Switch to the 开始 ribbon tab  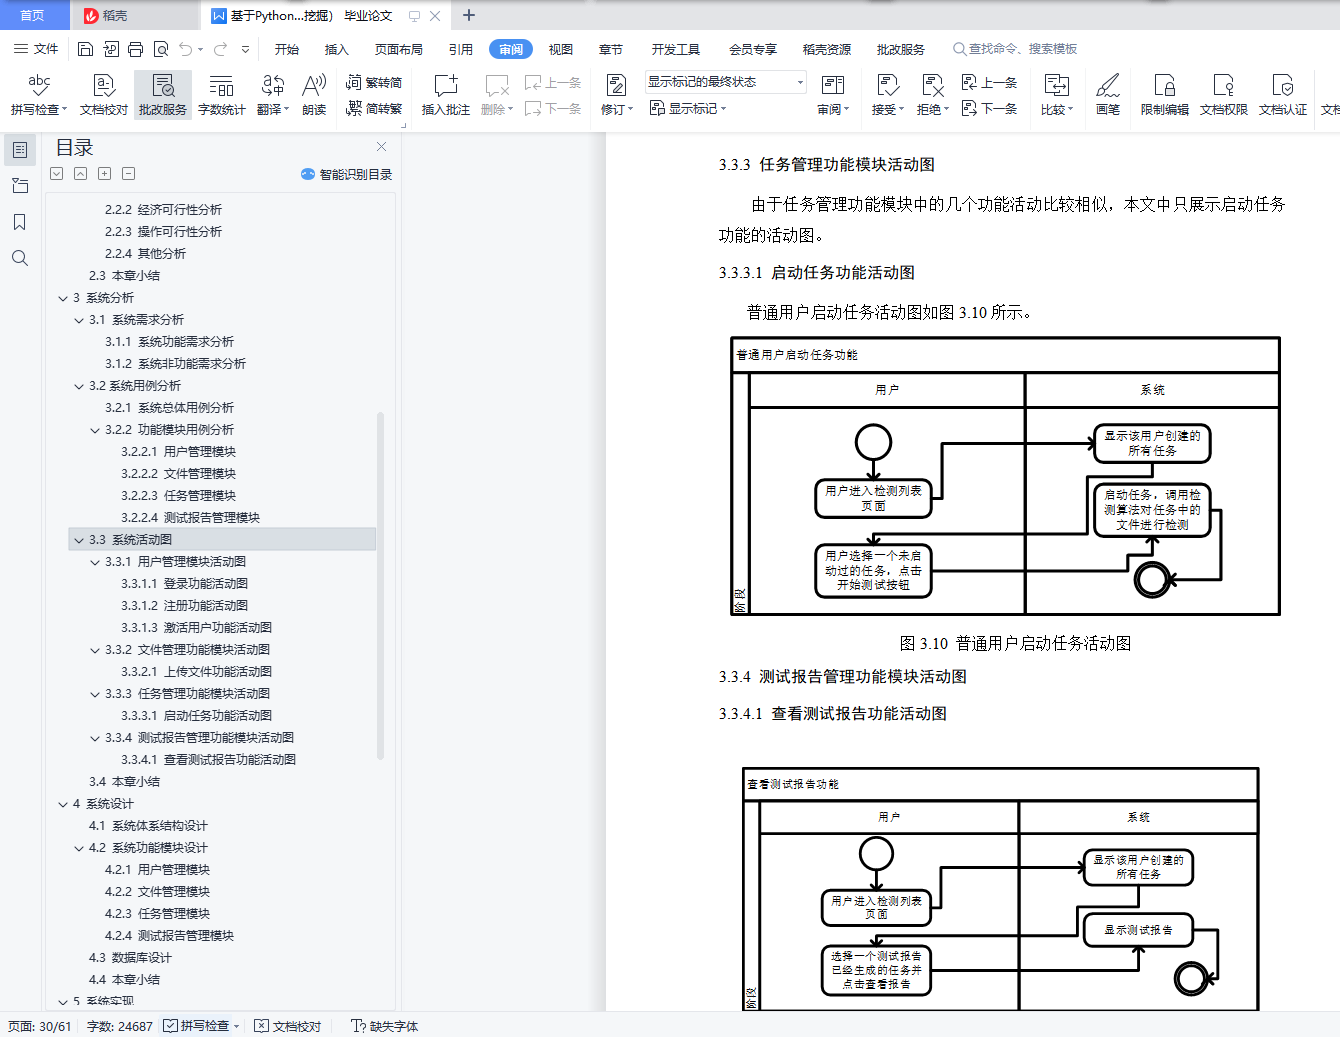pos(287,49)
